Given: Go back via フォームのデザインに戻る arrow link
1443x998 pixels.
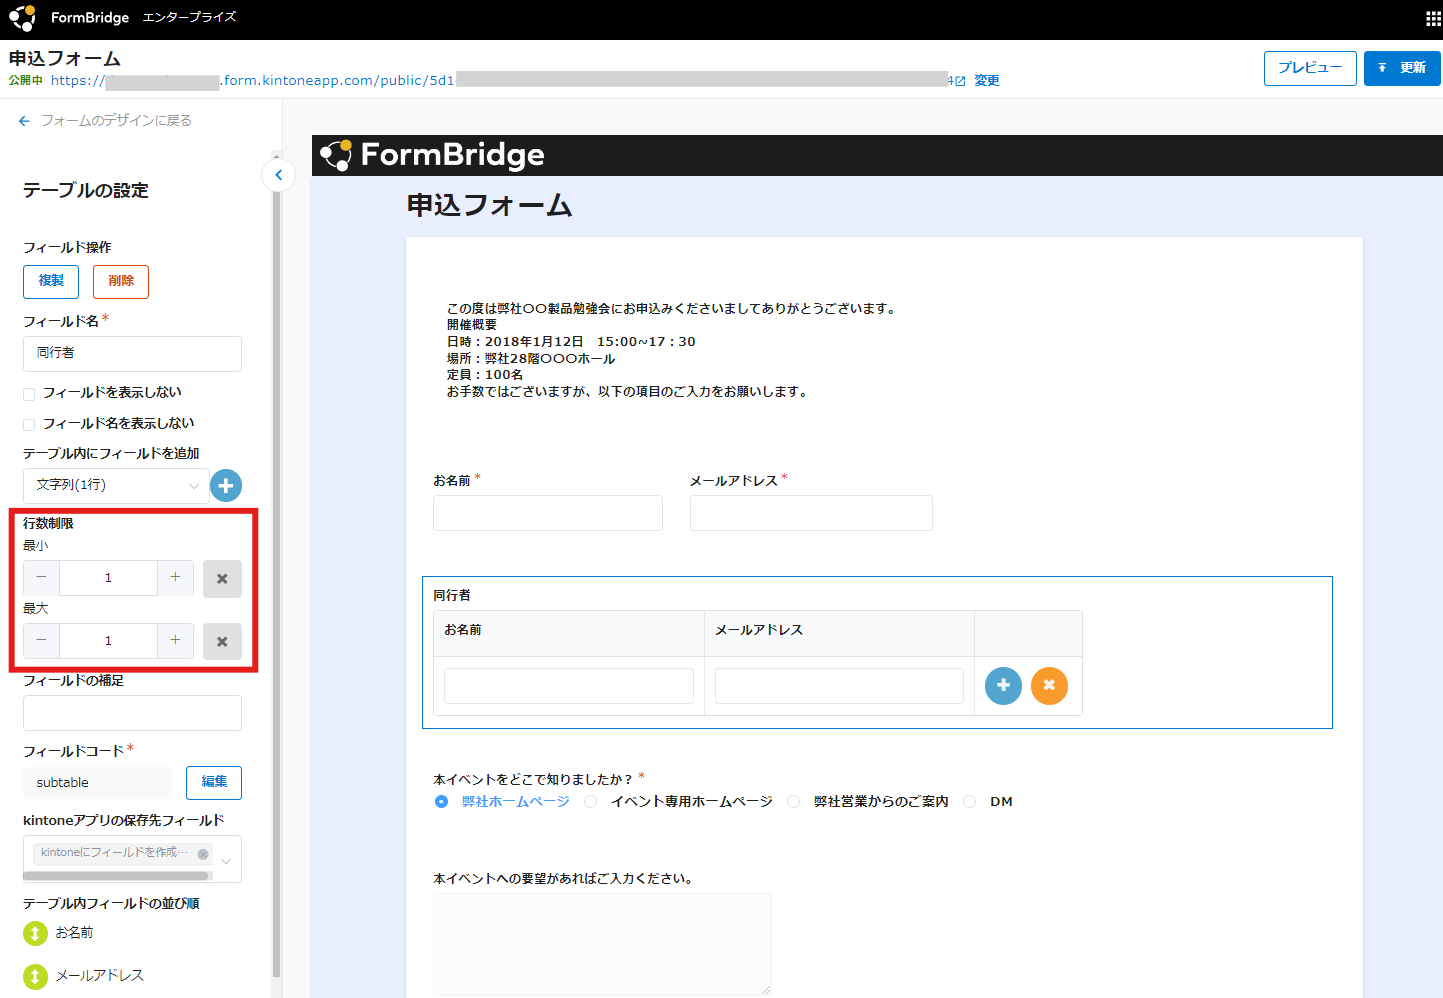Looking at the screenshot, I should coord(105,120).
